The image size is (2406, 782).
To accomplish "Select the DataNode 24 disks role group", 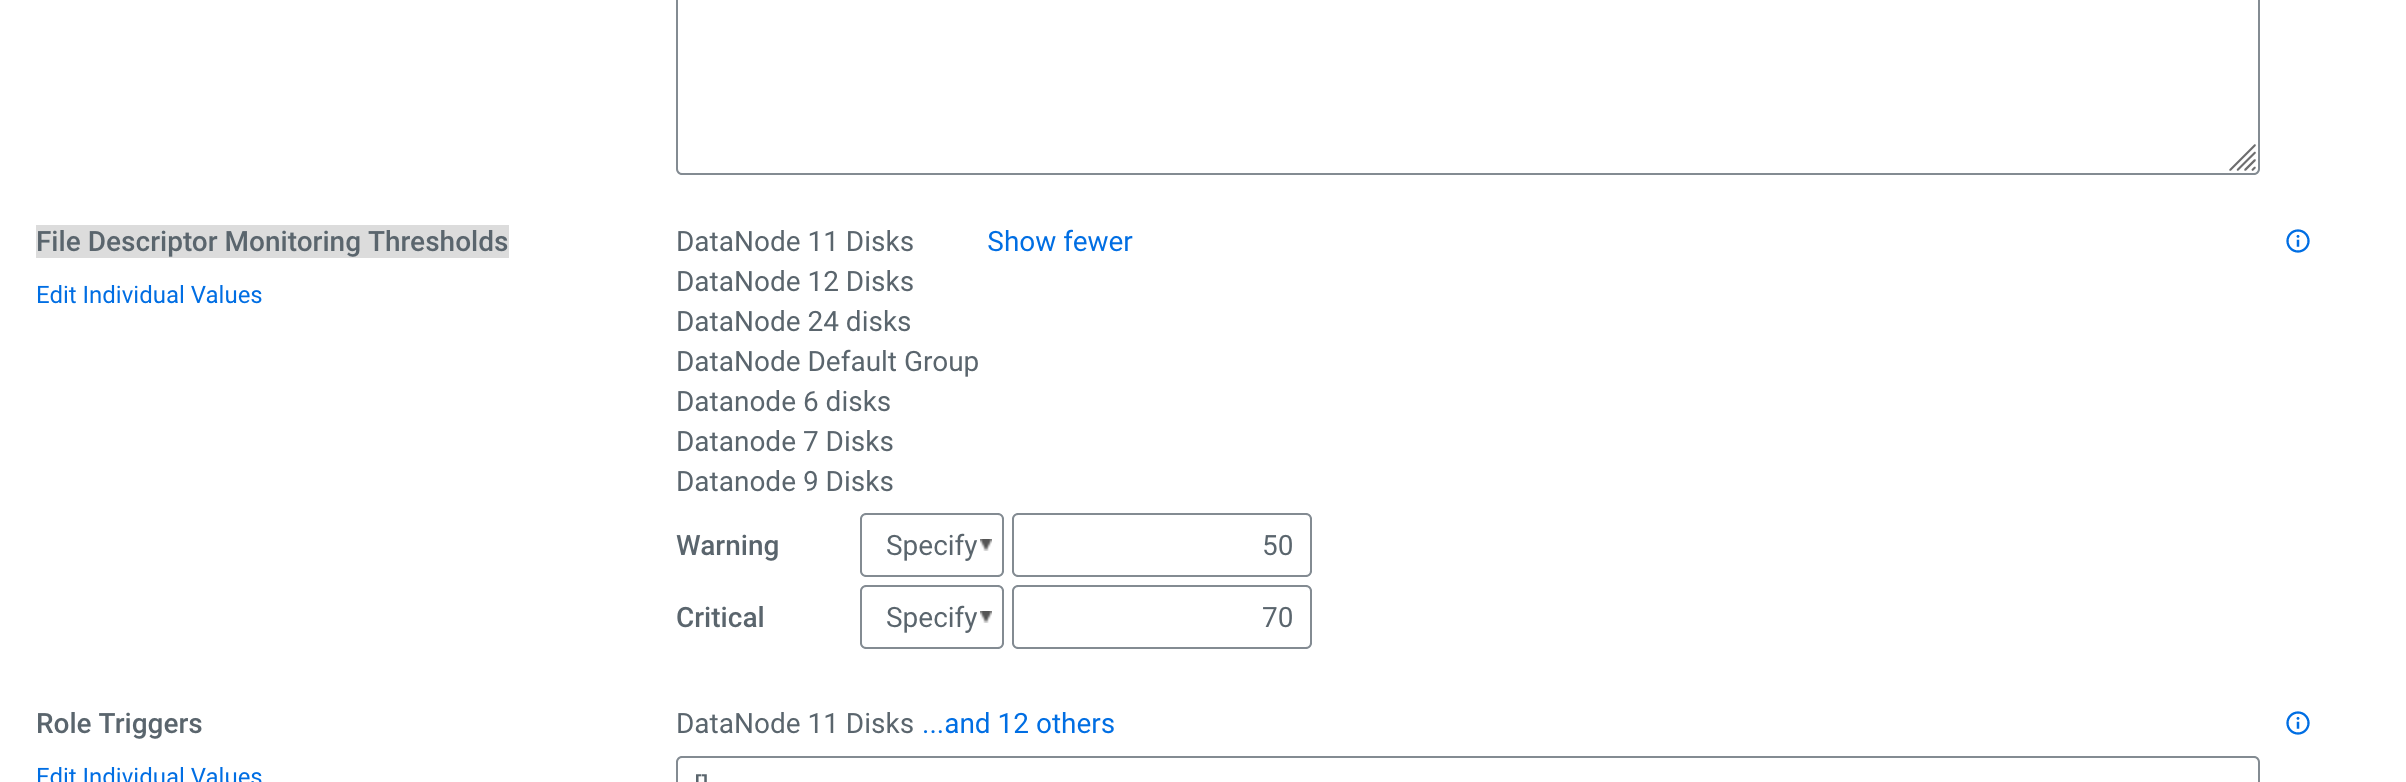I will pyautogui.click(x=794, y=321).
